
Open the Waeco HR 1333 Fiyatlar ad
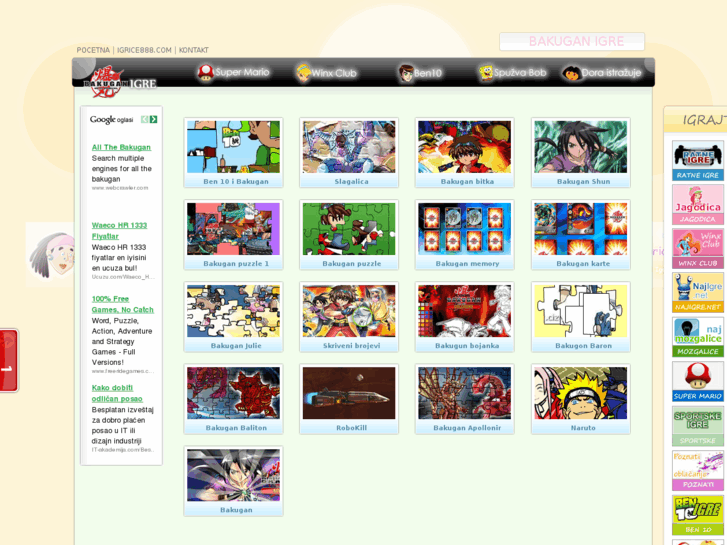(119, 231)
